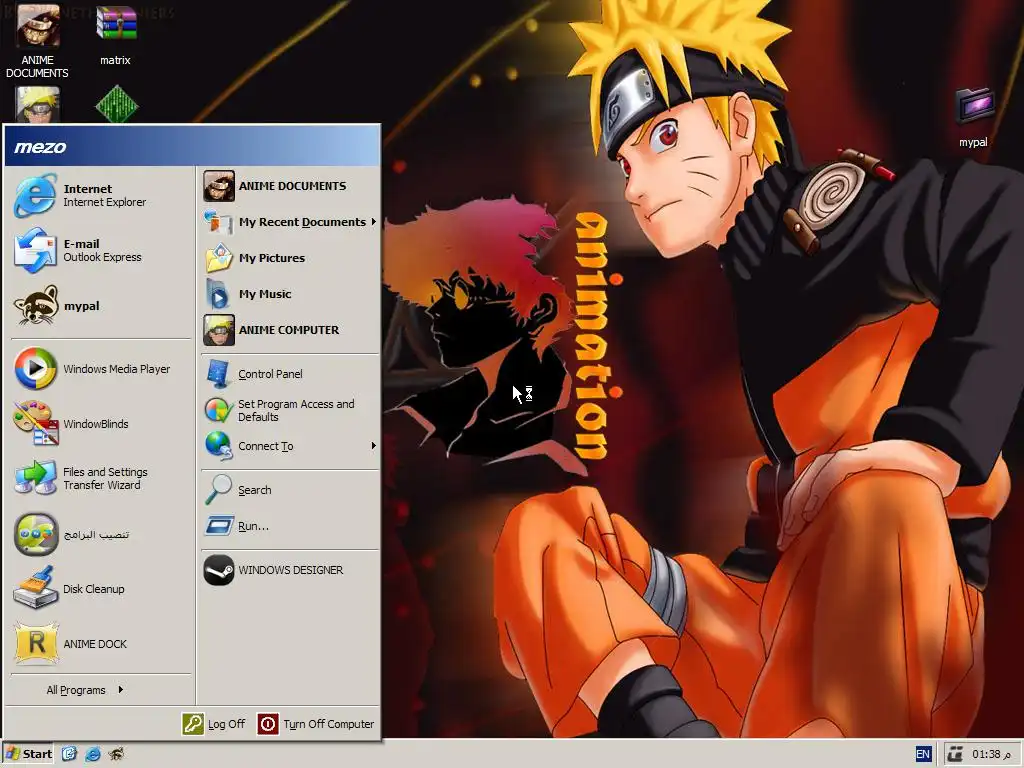Open ANIME COMPUTER
This screenshot has width=1024, height=768.
pos(289,330)
